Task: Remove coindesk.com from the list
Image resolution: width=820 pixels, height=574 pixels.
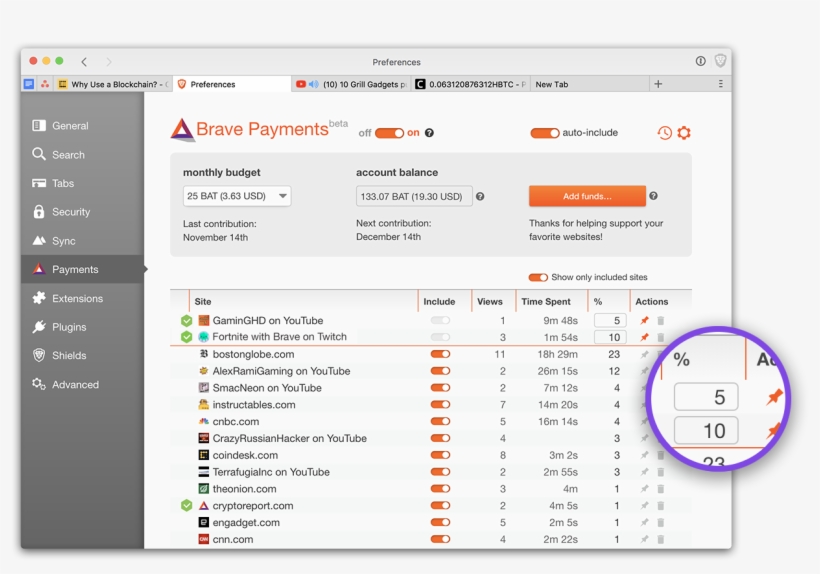Action: click(660, 455)
